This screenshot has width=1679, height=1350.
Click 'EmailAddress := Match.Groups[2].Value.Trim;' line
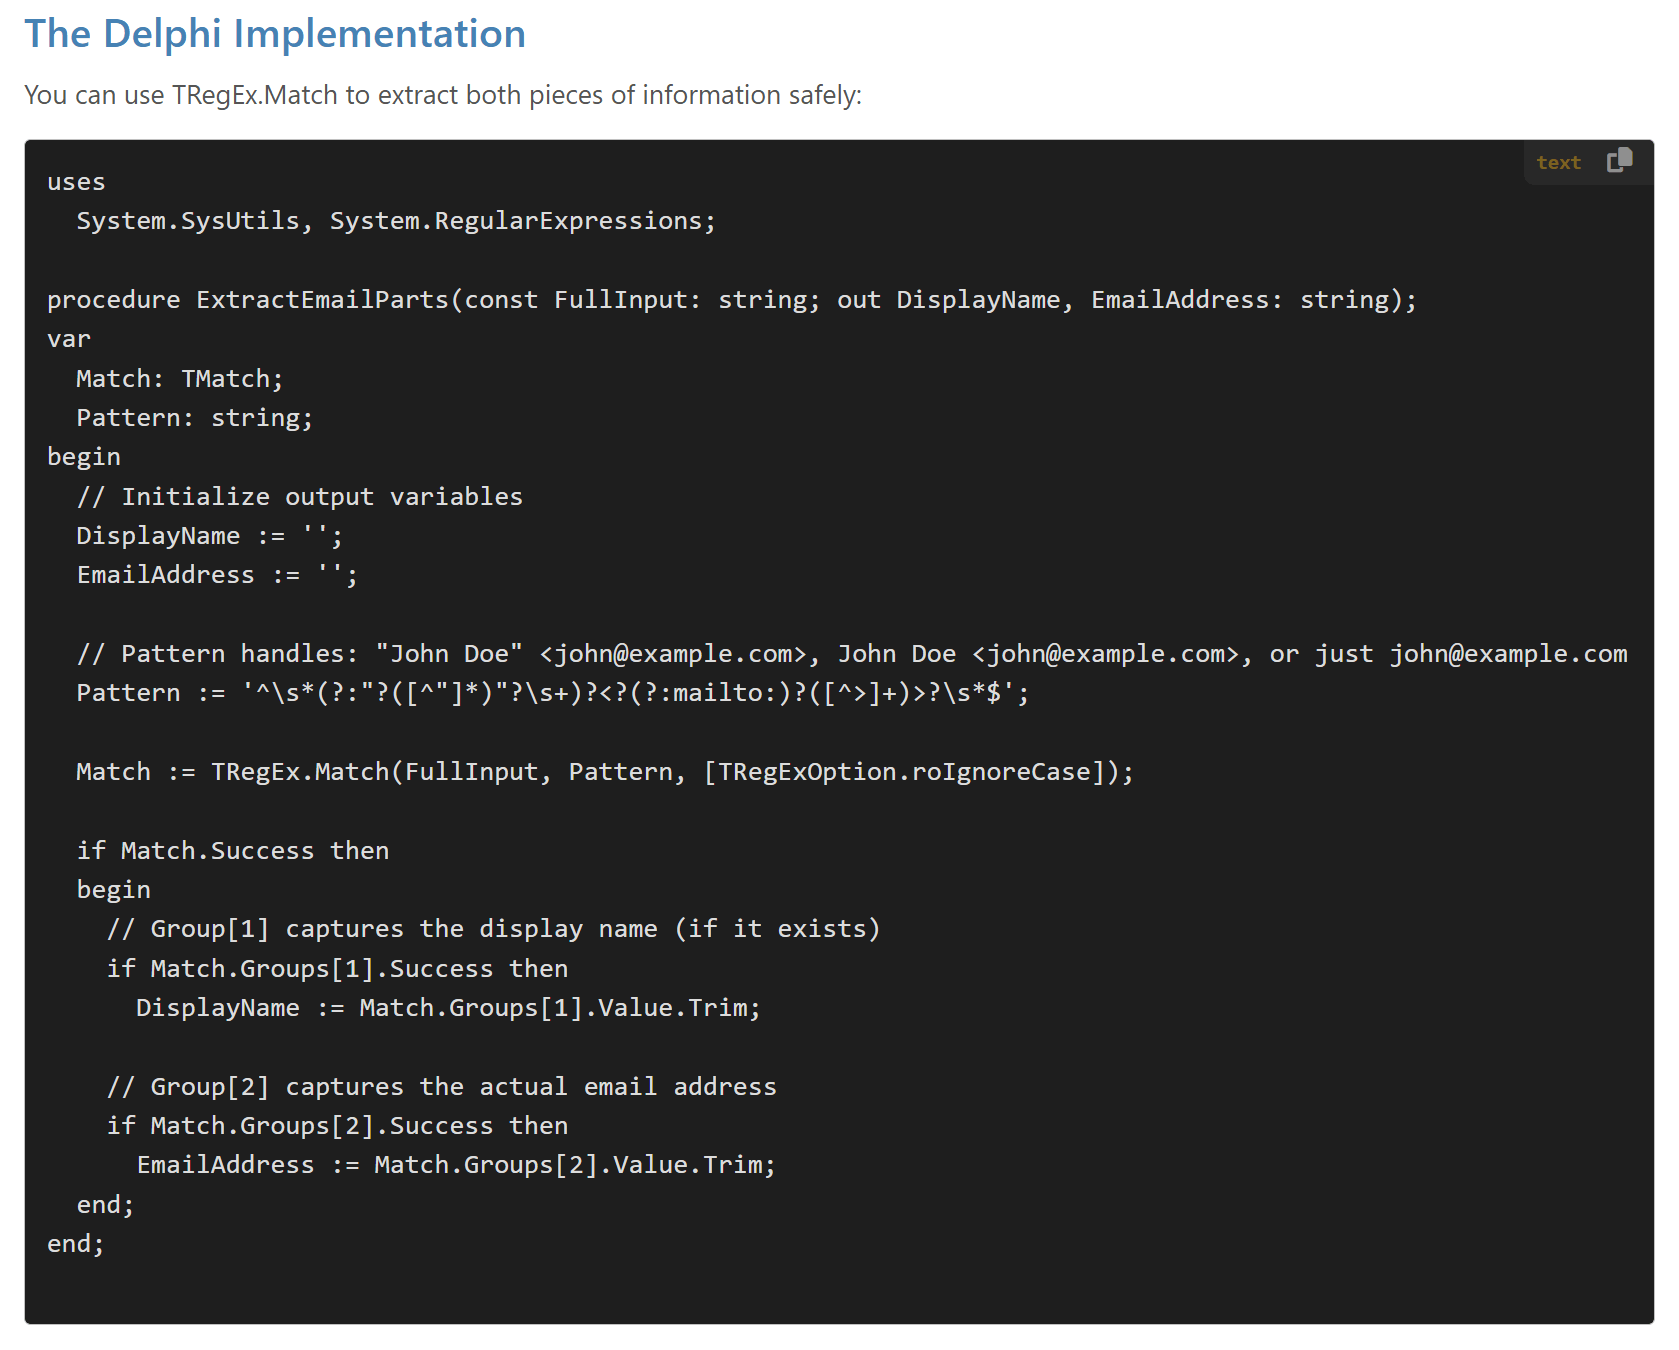pyautogui.click(x=456, y=1165)
